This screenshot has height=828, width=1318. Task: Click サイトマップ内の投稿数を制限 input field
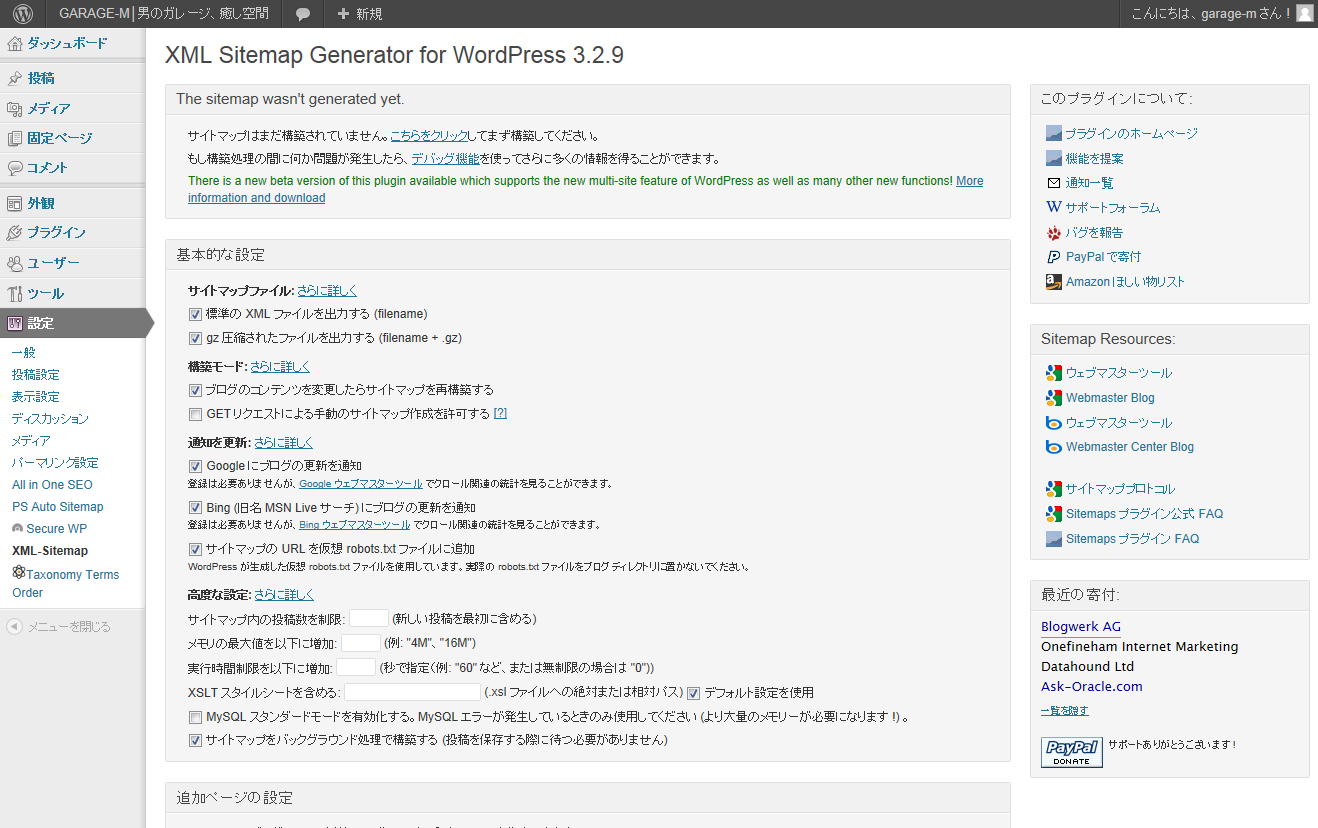(x=369, y=618)
